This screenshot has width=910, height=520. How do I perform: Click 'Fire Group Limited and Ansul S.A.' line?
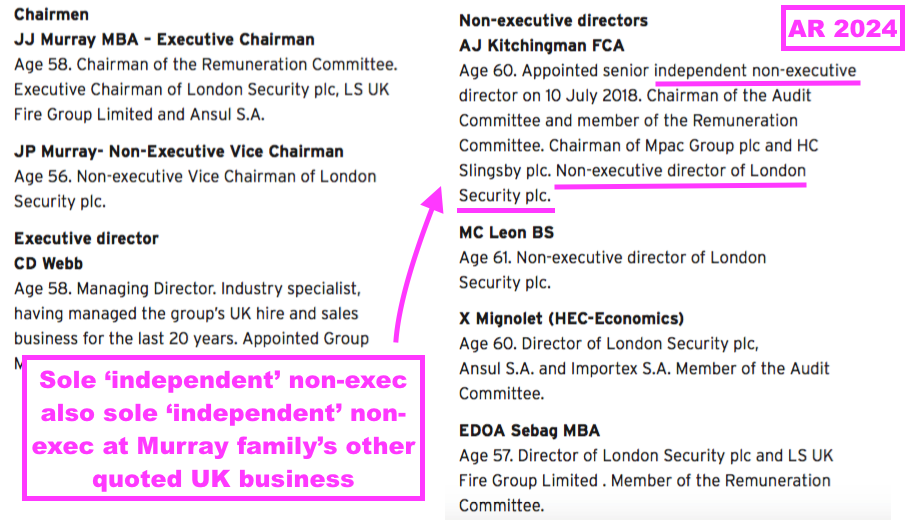pos(139,114)
